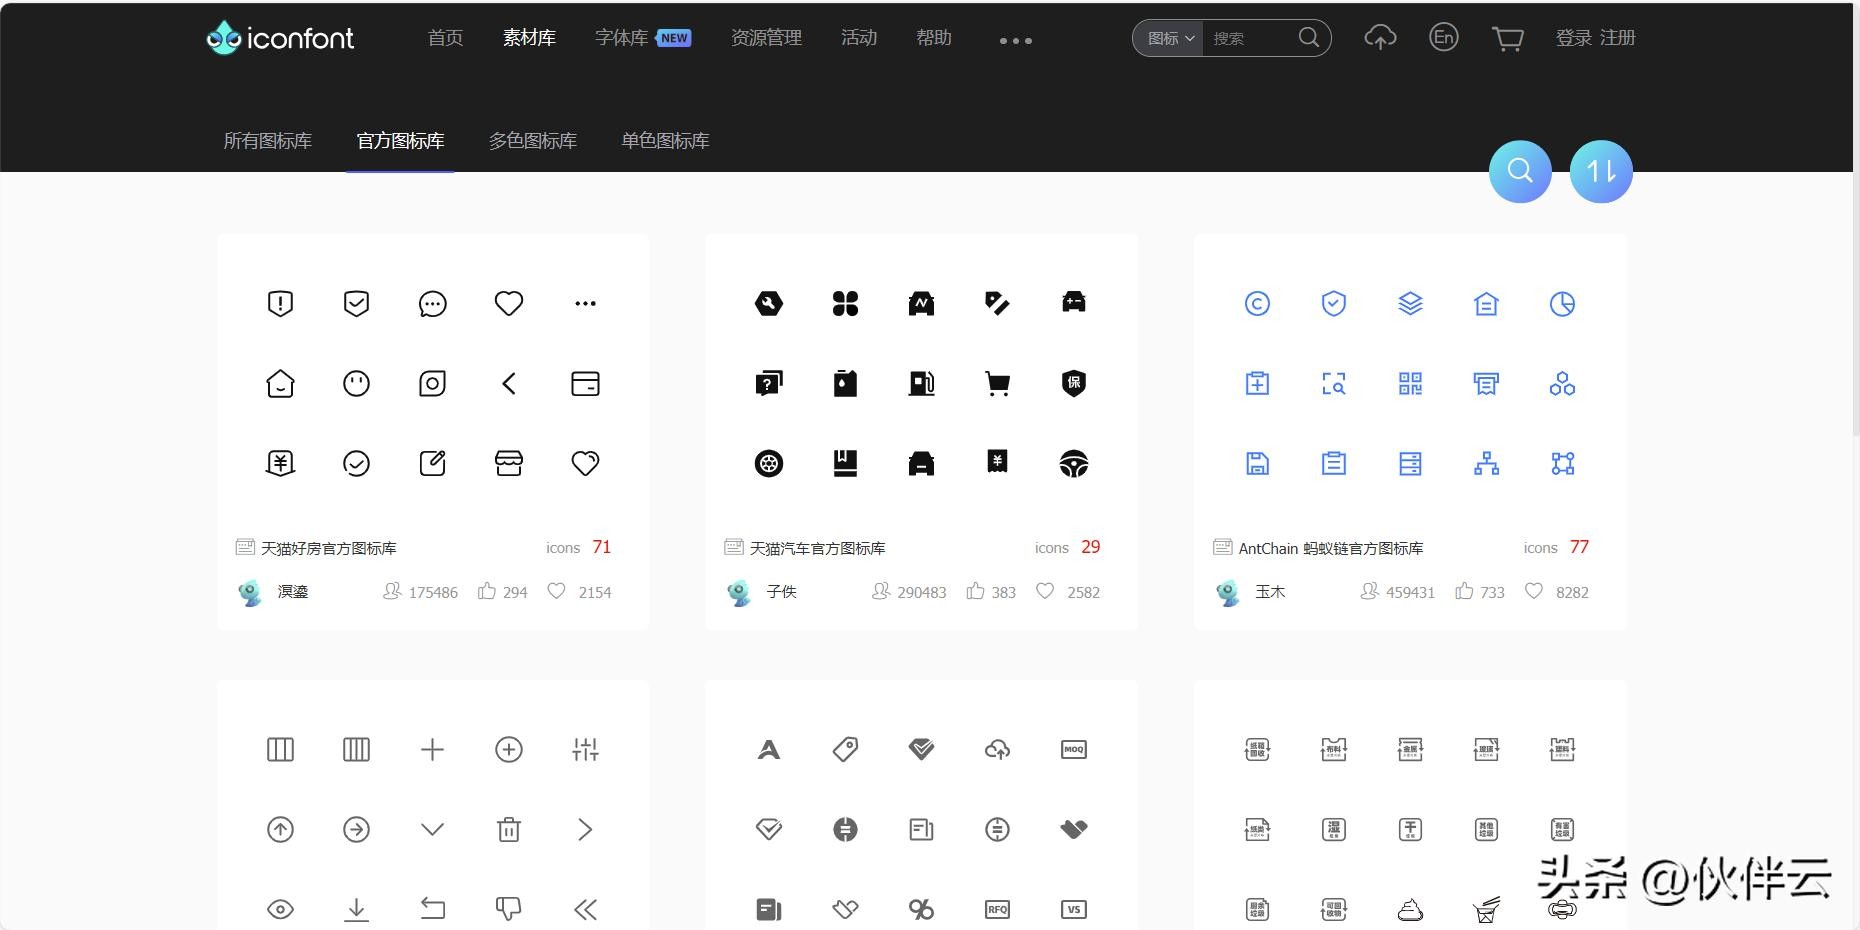
Task: Open the shopping cart icon
Action: point(1507,39)
